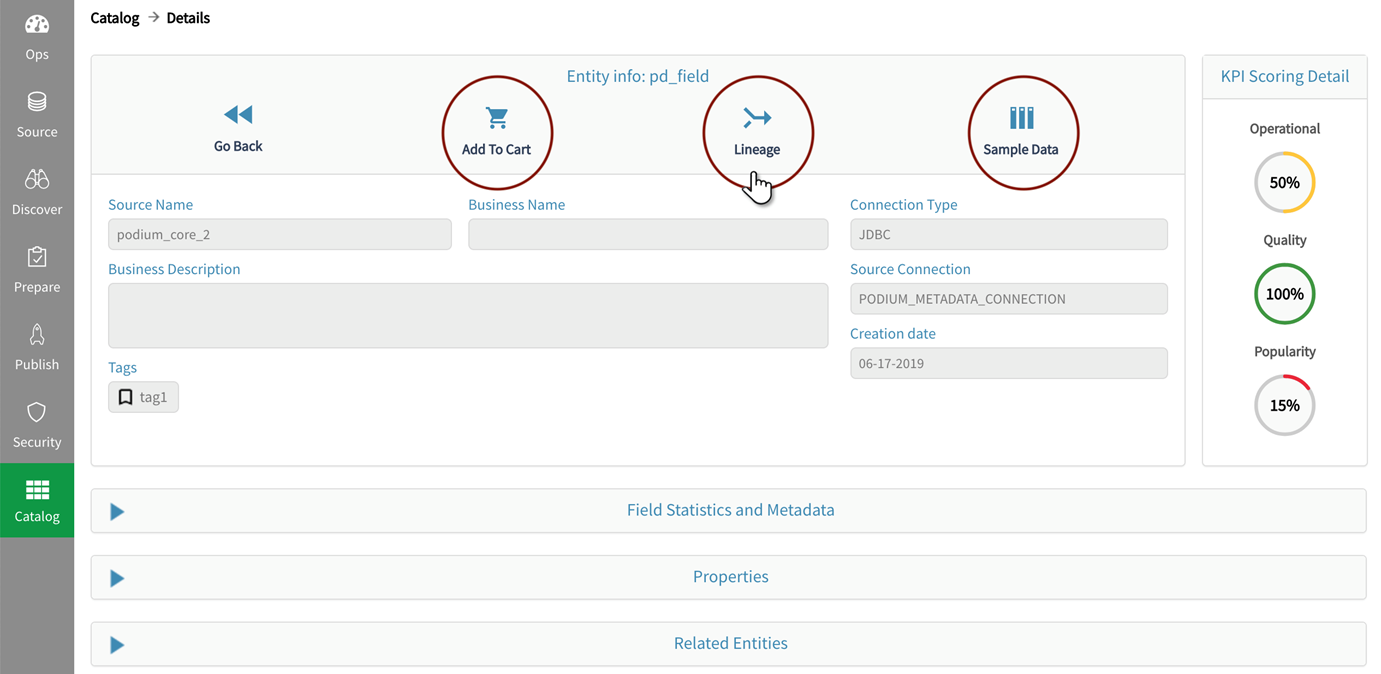Image resolution: width=1381 pixels, height=674 pixels.
Task: Click the Quality 100% score gauge
Action: [x=1284, y=294]
